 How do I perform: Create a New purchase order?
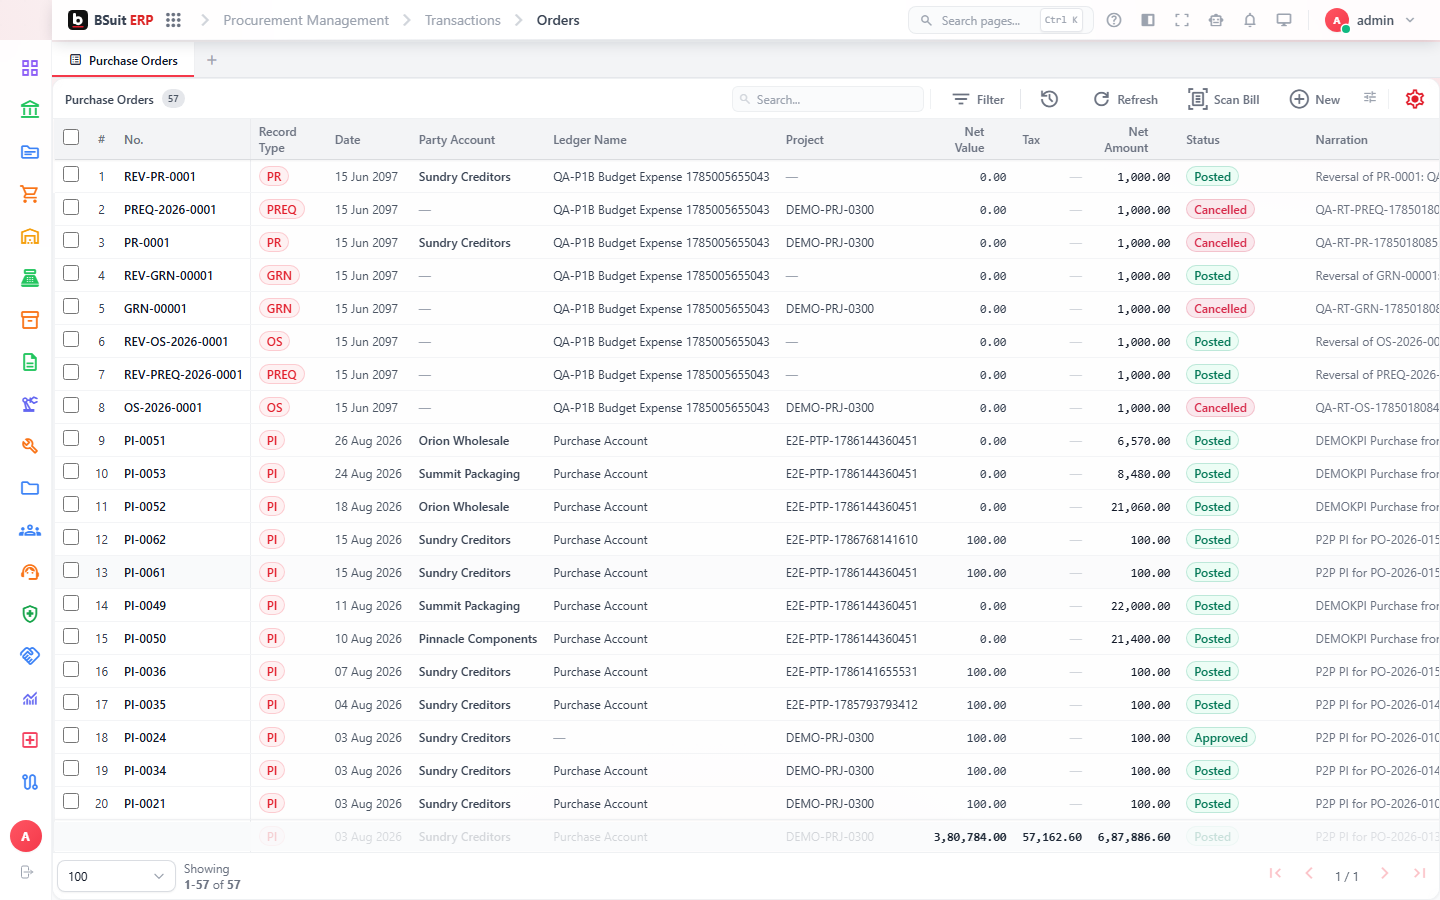[x=1315, y=99]
